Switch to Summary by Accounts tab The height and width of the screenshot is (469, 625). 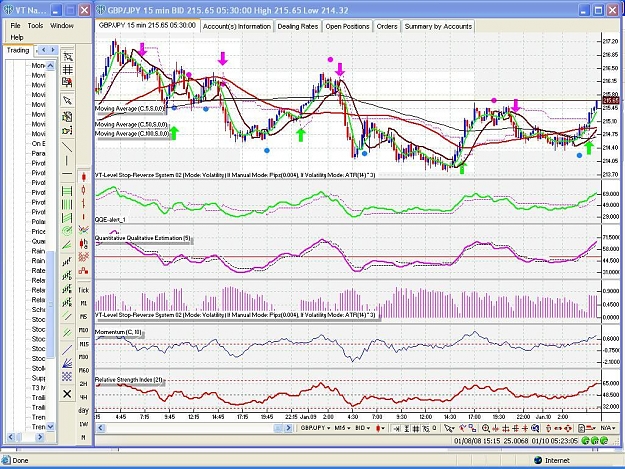[438, 27]
